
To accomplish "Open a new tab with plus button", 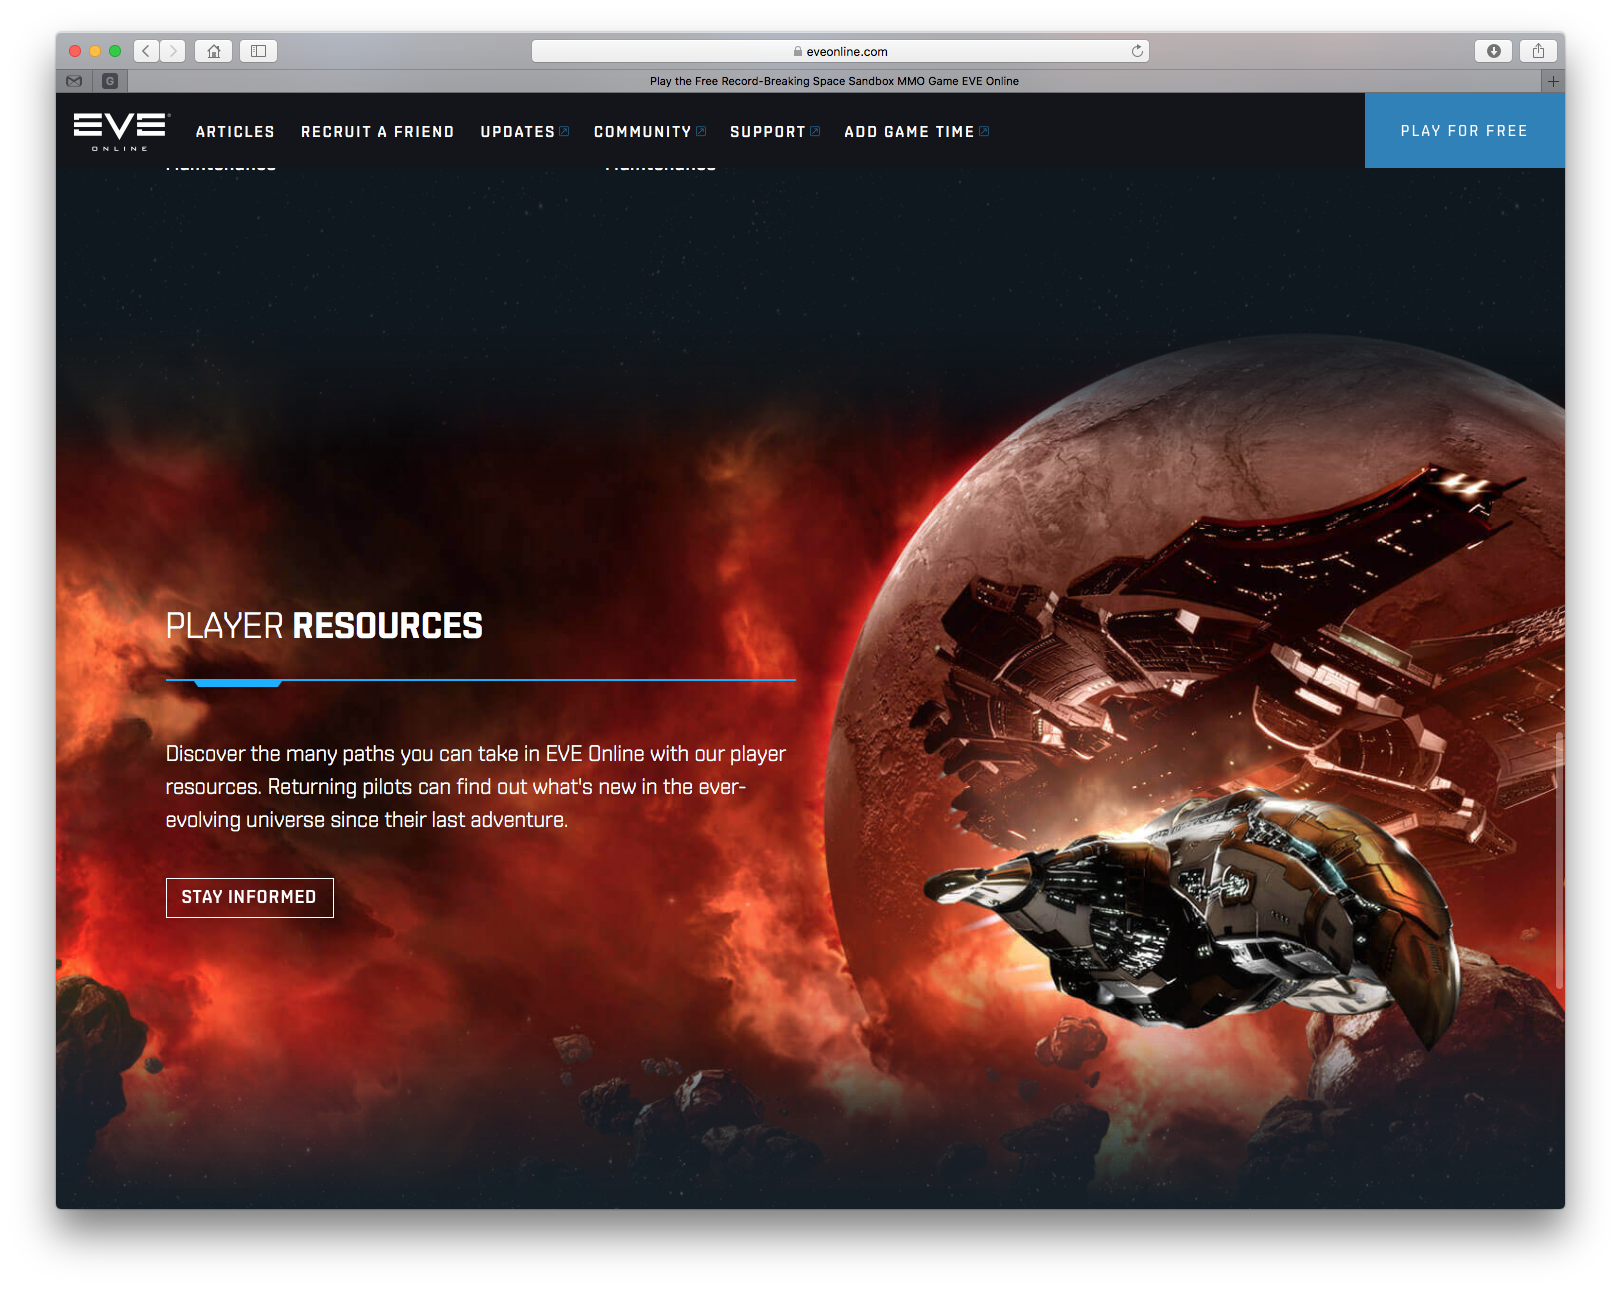I will (x=1552, y=81).
